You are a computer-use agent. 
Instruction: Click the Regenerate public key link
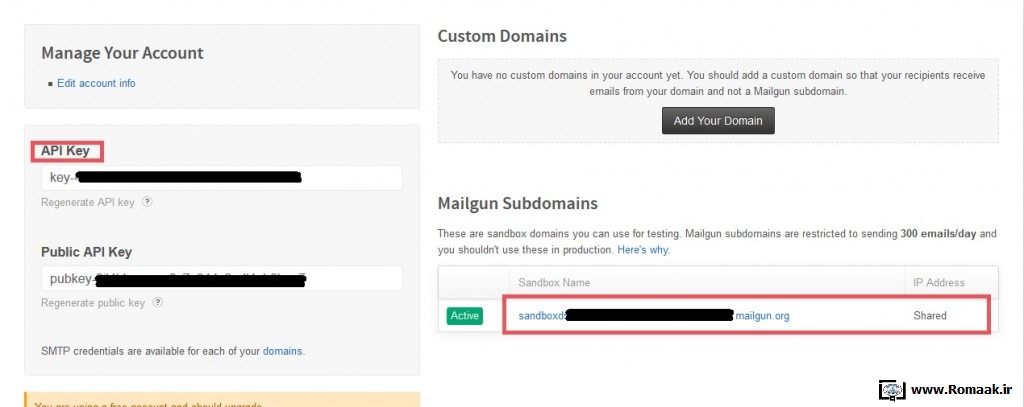point(93,303)
